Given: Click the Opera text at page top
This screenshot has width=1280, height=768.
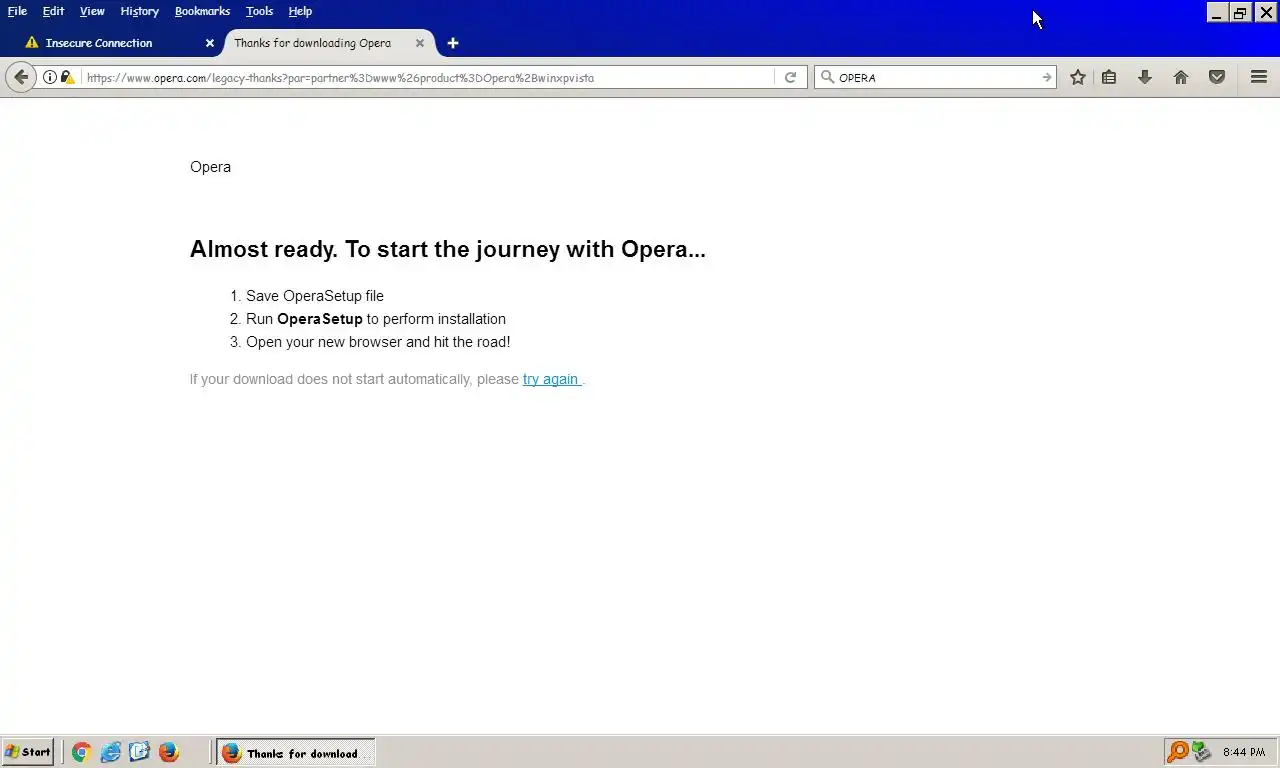Looking at the screenshot, I should (210, 167).
